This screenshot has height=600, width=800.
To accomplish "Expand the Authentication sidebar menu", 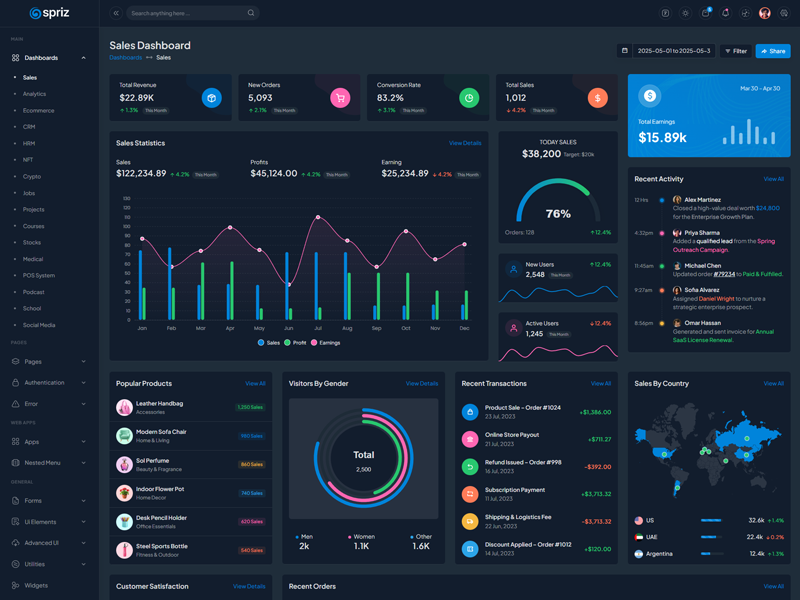I will click(48, 383).
